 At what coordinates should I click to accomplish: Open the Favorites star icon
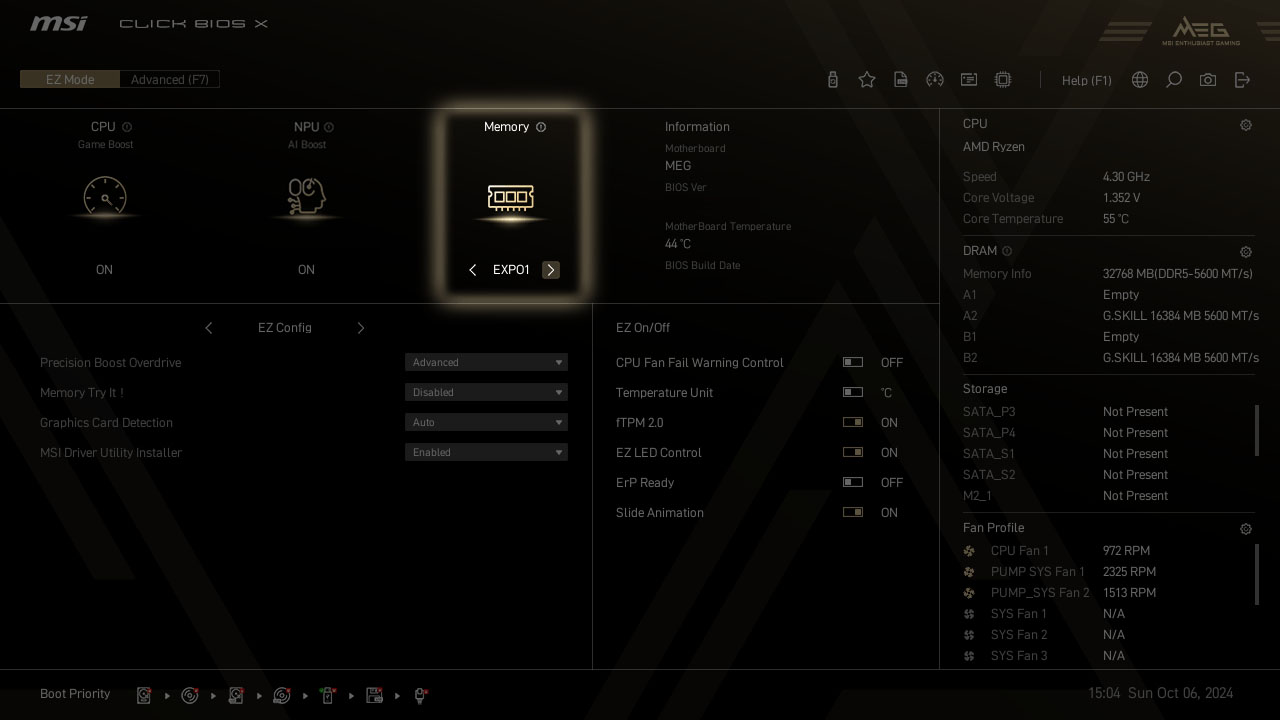(x=867, y=80)
